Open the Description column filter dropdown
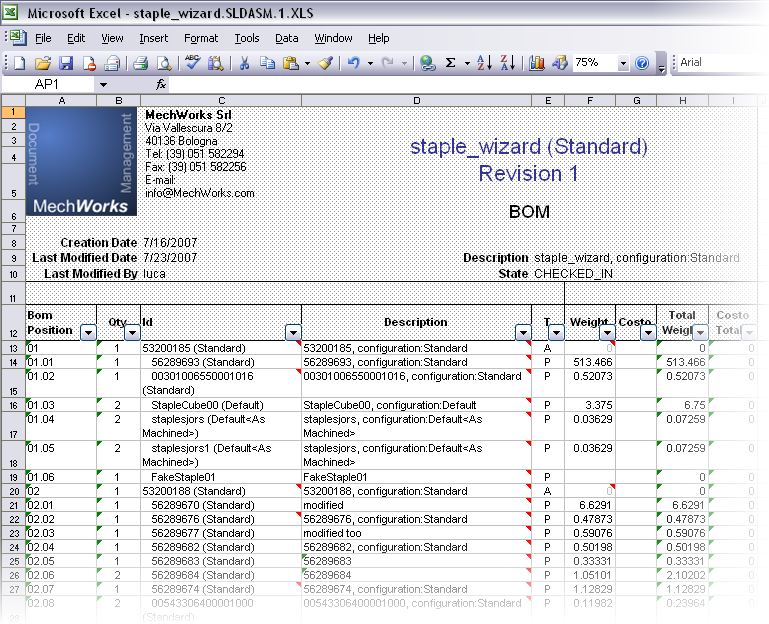 tap(523, 333)
